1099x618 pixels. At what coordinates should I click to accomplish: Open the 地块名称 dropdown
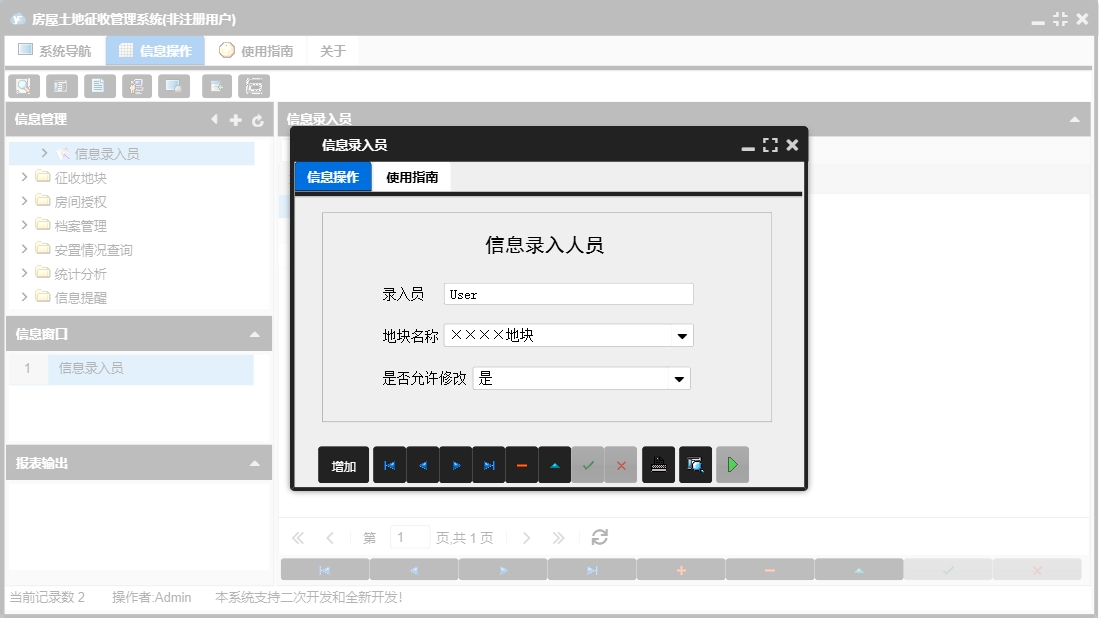tap(681, 335)
